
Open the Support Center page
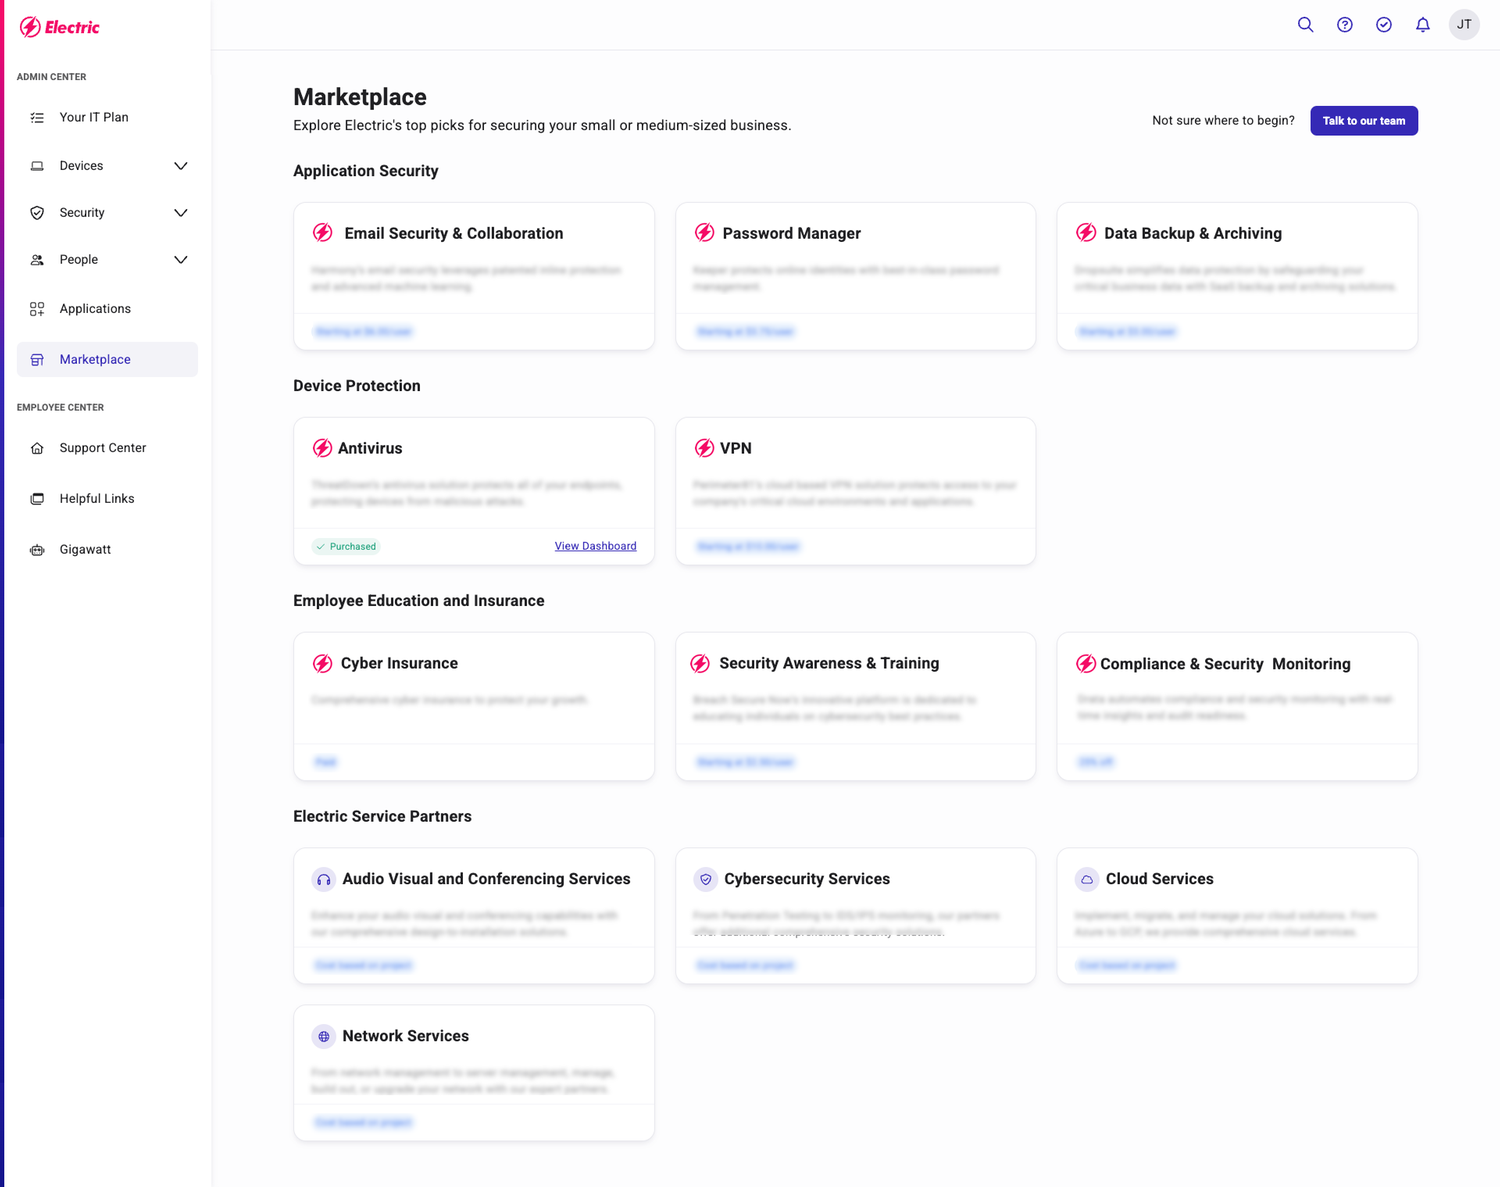(x=102, y=448)
